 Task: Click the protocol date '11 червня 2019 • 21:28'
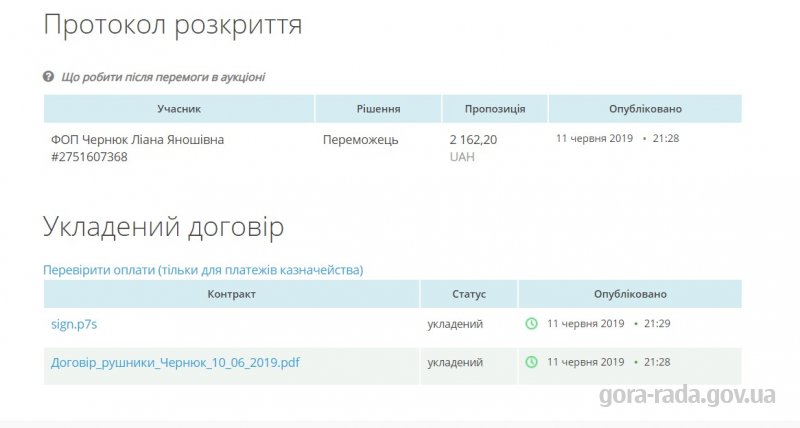(617, 138)
